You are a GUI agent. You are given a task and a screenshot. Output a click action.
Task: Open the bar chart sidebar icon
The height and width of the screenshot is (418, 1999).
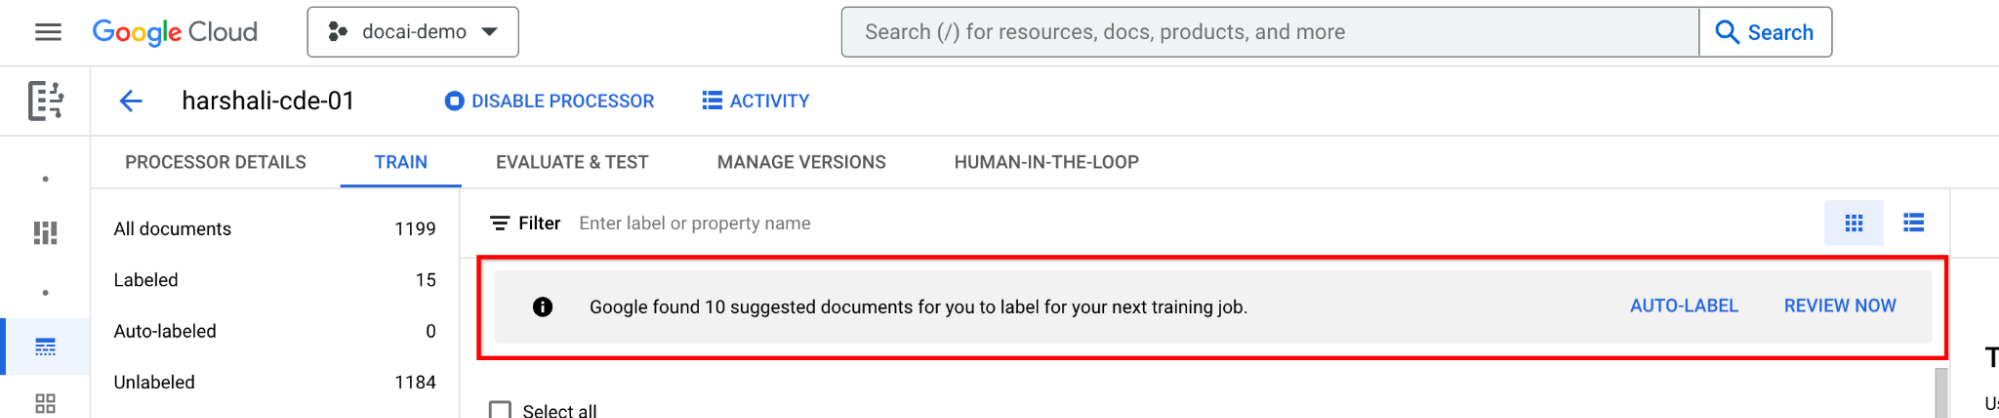[45, 233]
